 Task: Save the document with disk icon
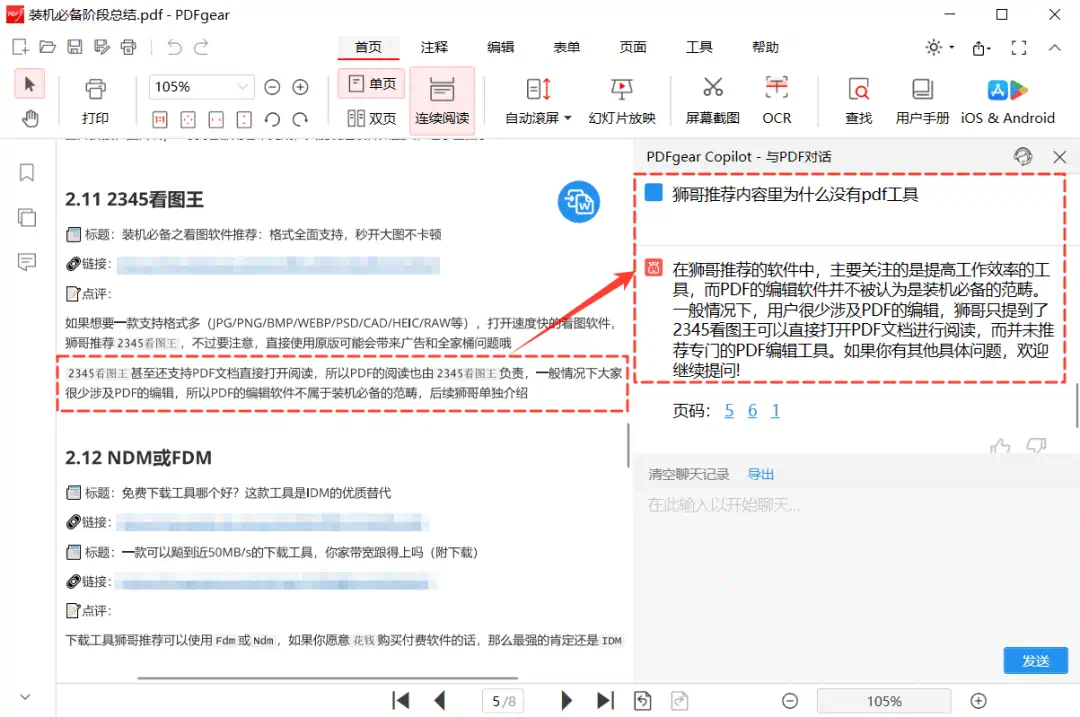(74, 47)
